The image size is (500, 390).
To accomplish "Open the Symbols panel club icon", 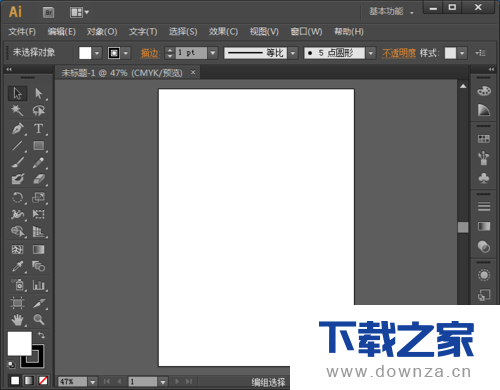I will (484, 178).
